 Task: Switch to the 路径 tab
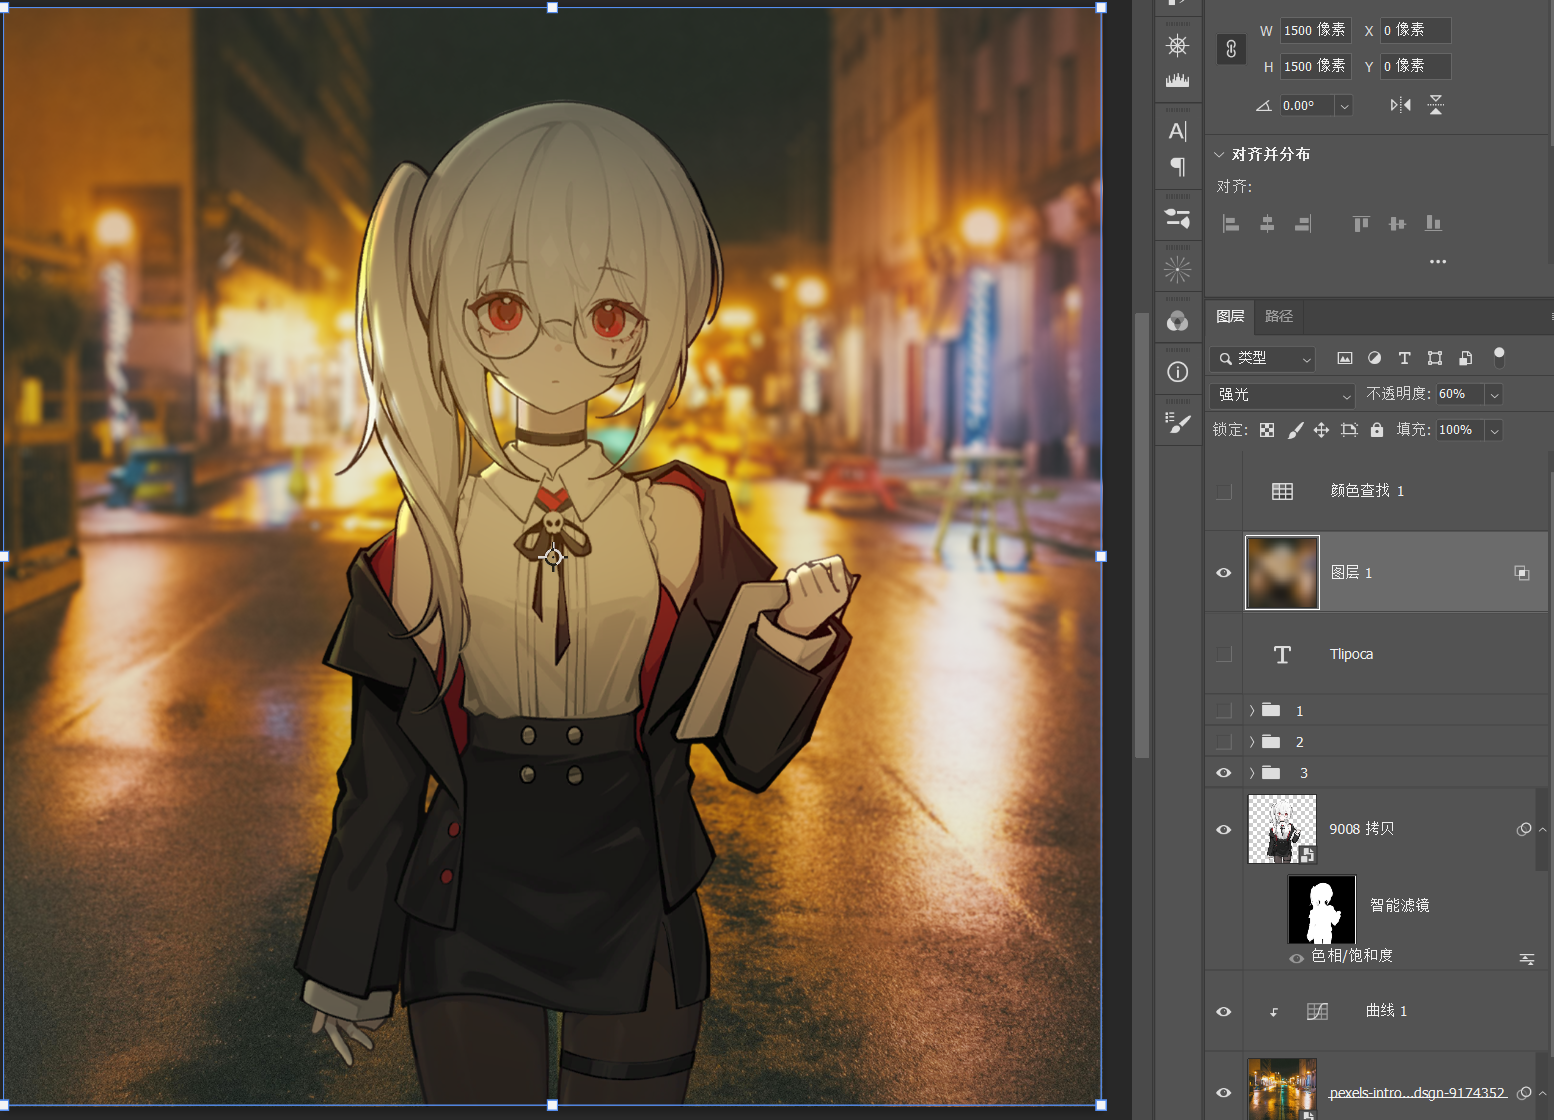pyautogui.click(x=1278, y=317)
